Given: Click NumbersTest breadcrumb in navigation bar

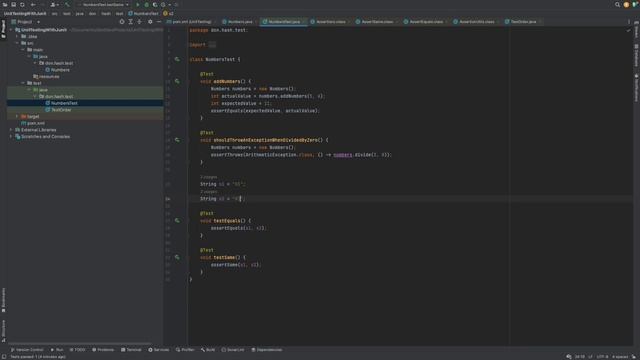Looking at the screenshot, I should [x=143, y=13].
